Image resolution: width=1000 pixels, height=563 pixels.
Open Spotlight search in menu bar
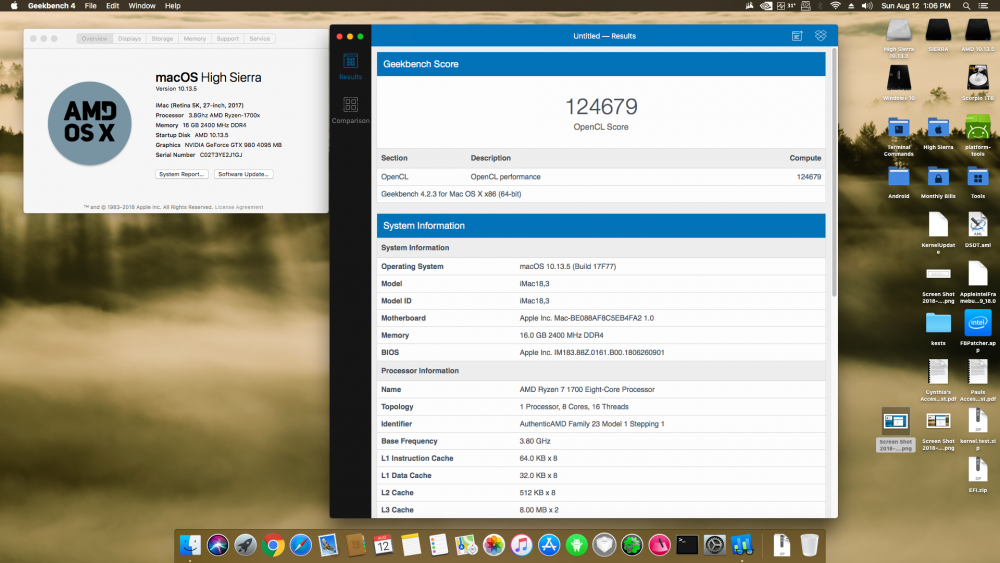pyautogui.click(x=966, y=6)
